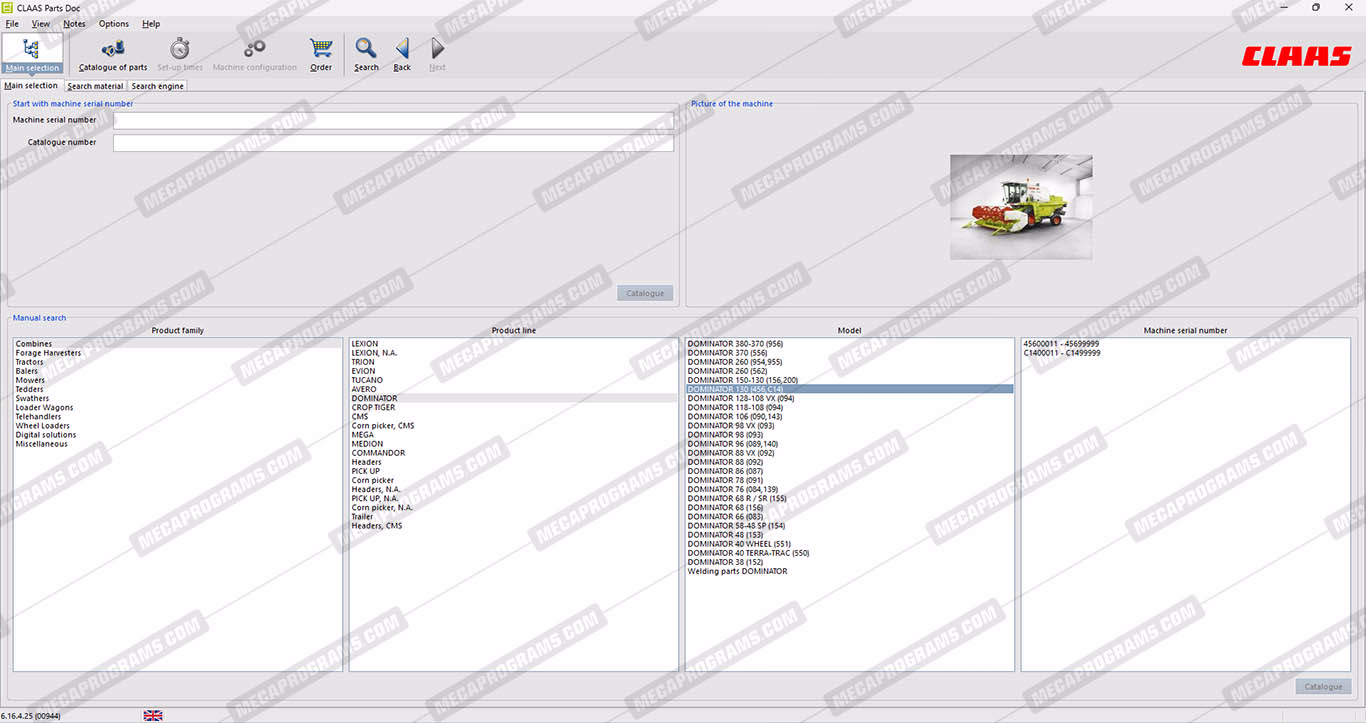Select LEXION product line
Viewport: 1366px width, 723px height.
(514, 344)
